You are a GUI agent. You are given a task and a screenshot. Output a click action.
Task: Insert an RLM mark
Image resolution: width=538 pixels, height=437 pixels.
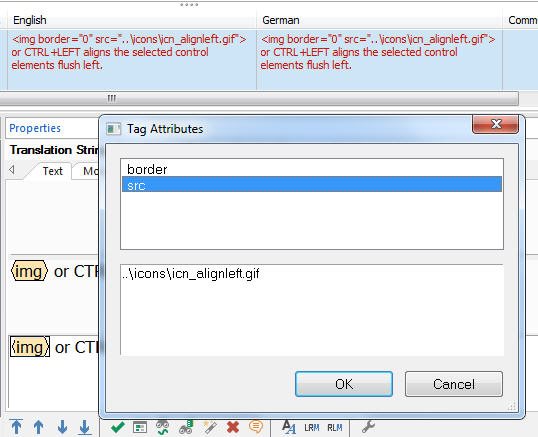[x=335, y=428]
